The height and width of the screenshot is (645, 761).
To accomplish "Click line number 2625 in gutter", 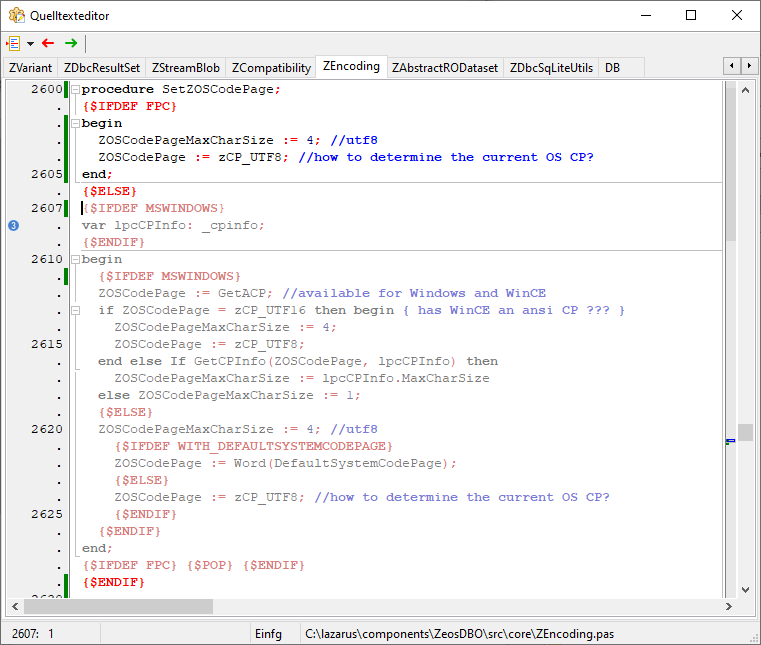I will pos(47,514).
